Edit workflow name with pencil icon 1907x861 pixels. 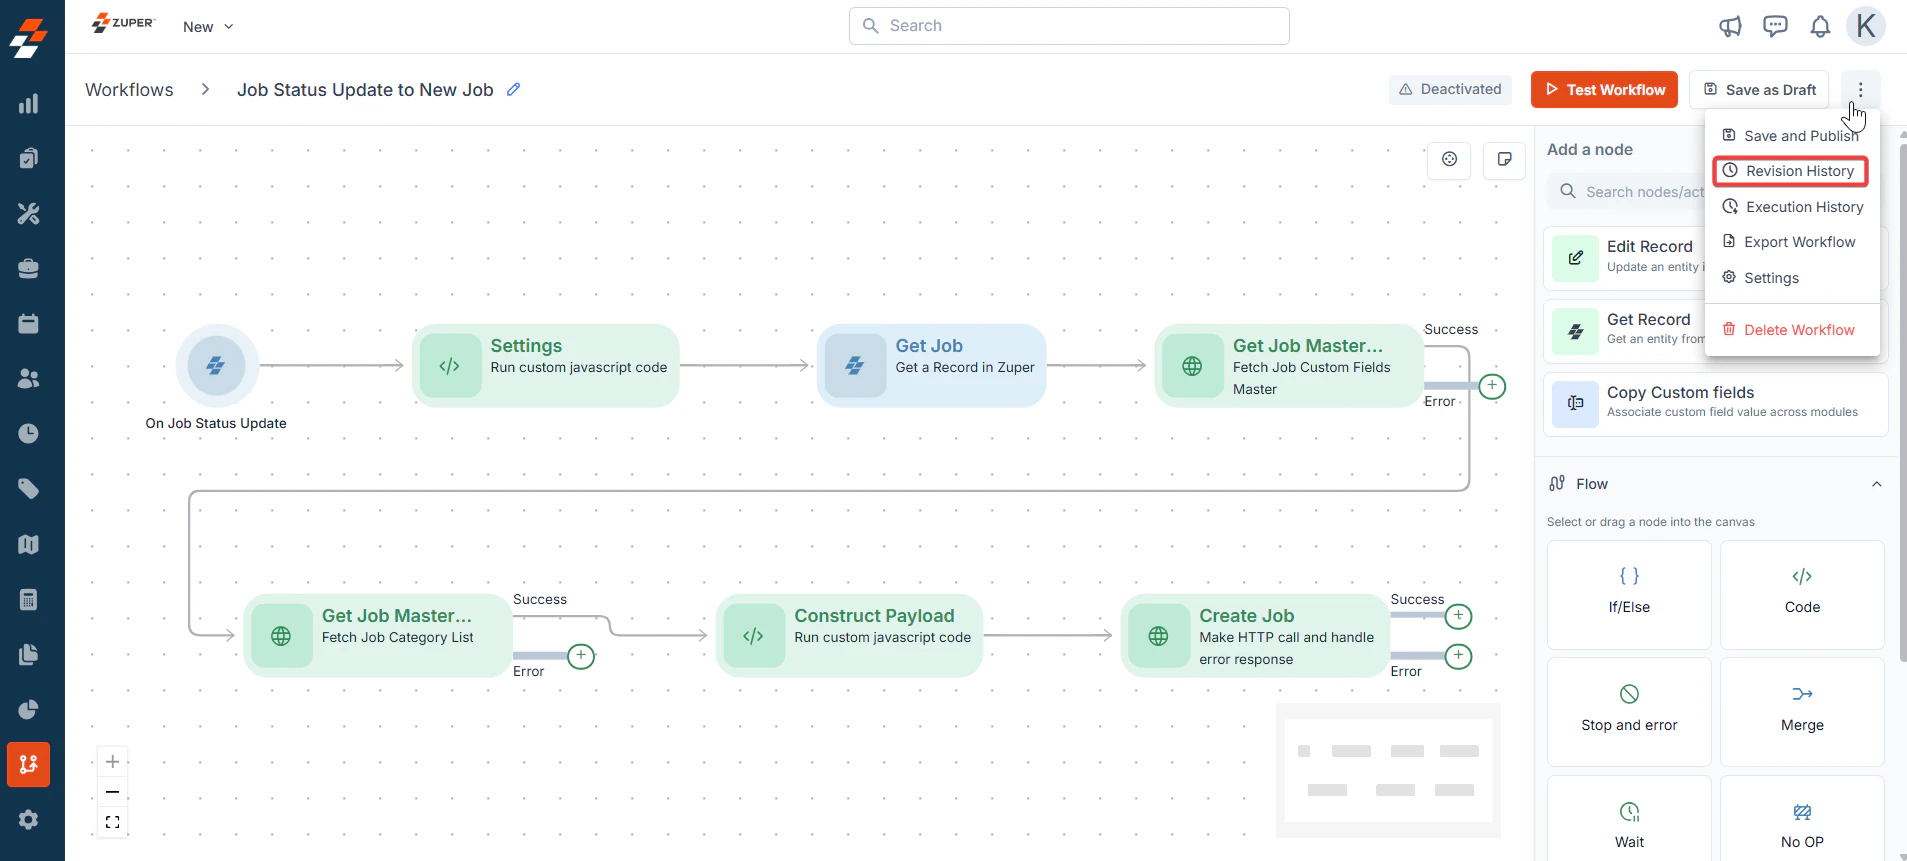(513, 89)
